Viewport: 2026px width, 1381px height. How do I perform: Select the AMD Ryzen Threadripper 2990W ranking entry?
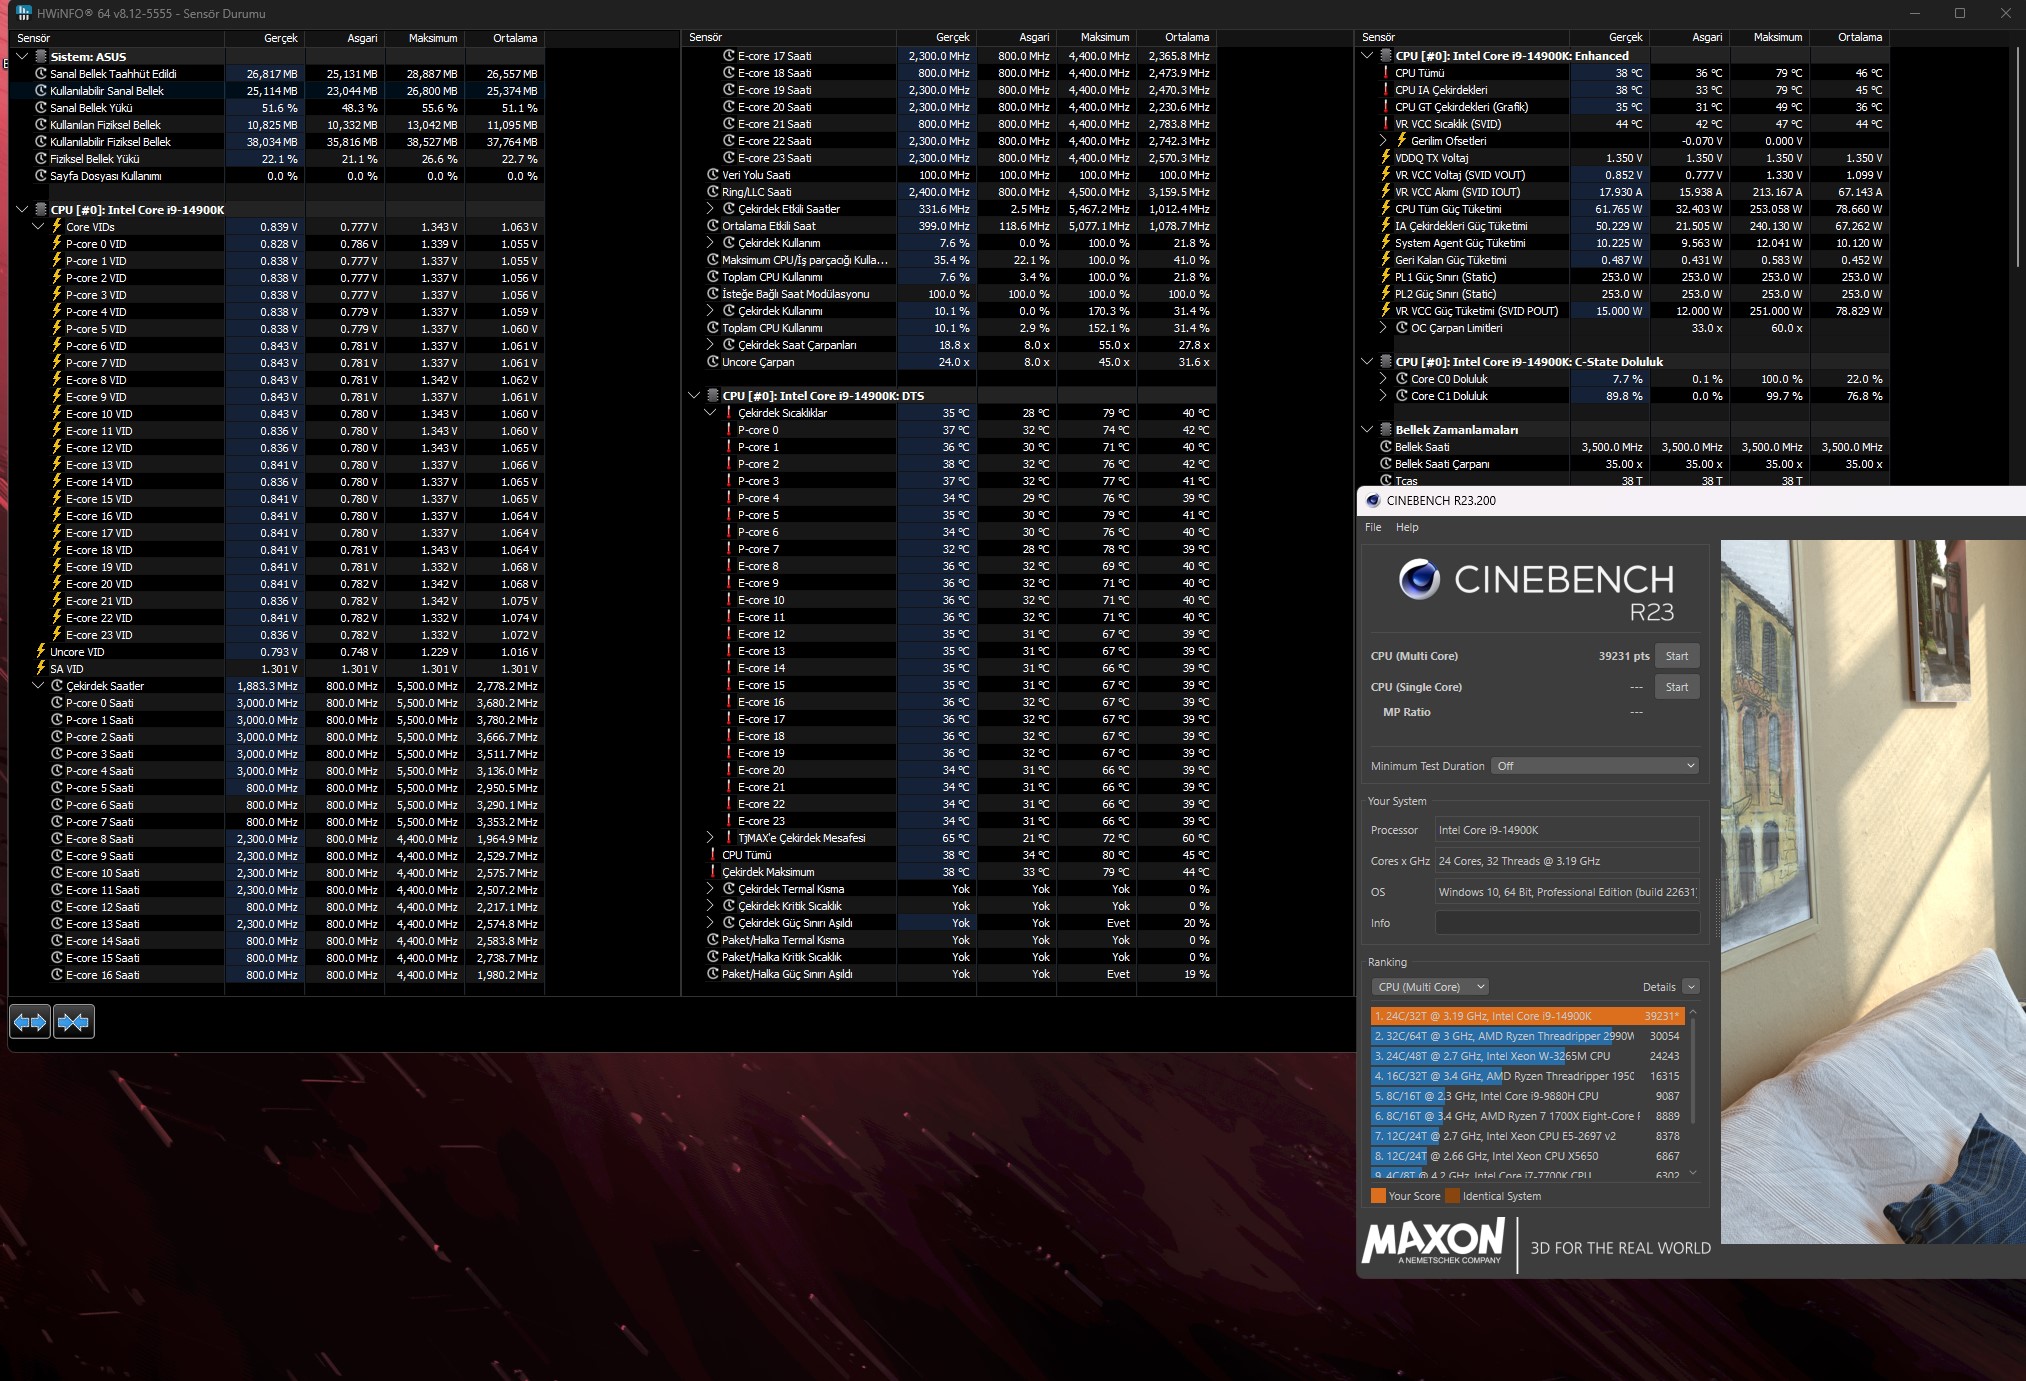coord(1527,1036)
